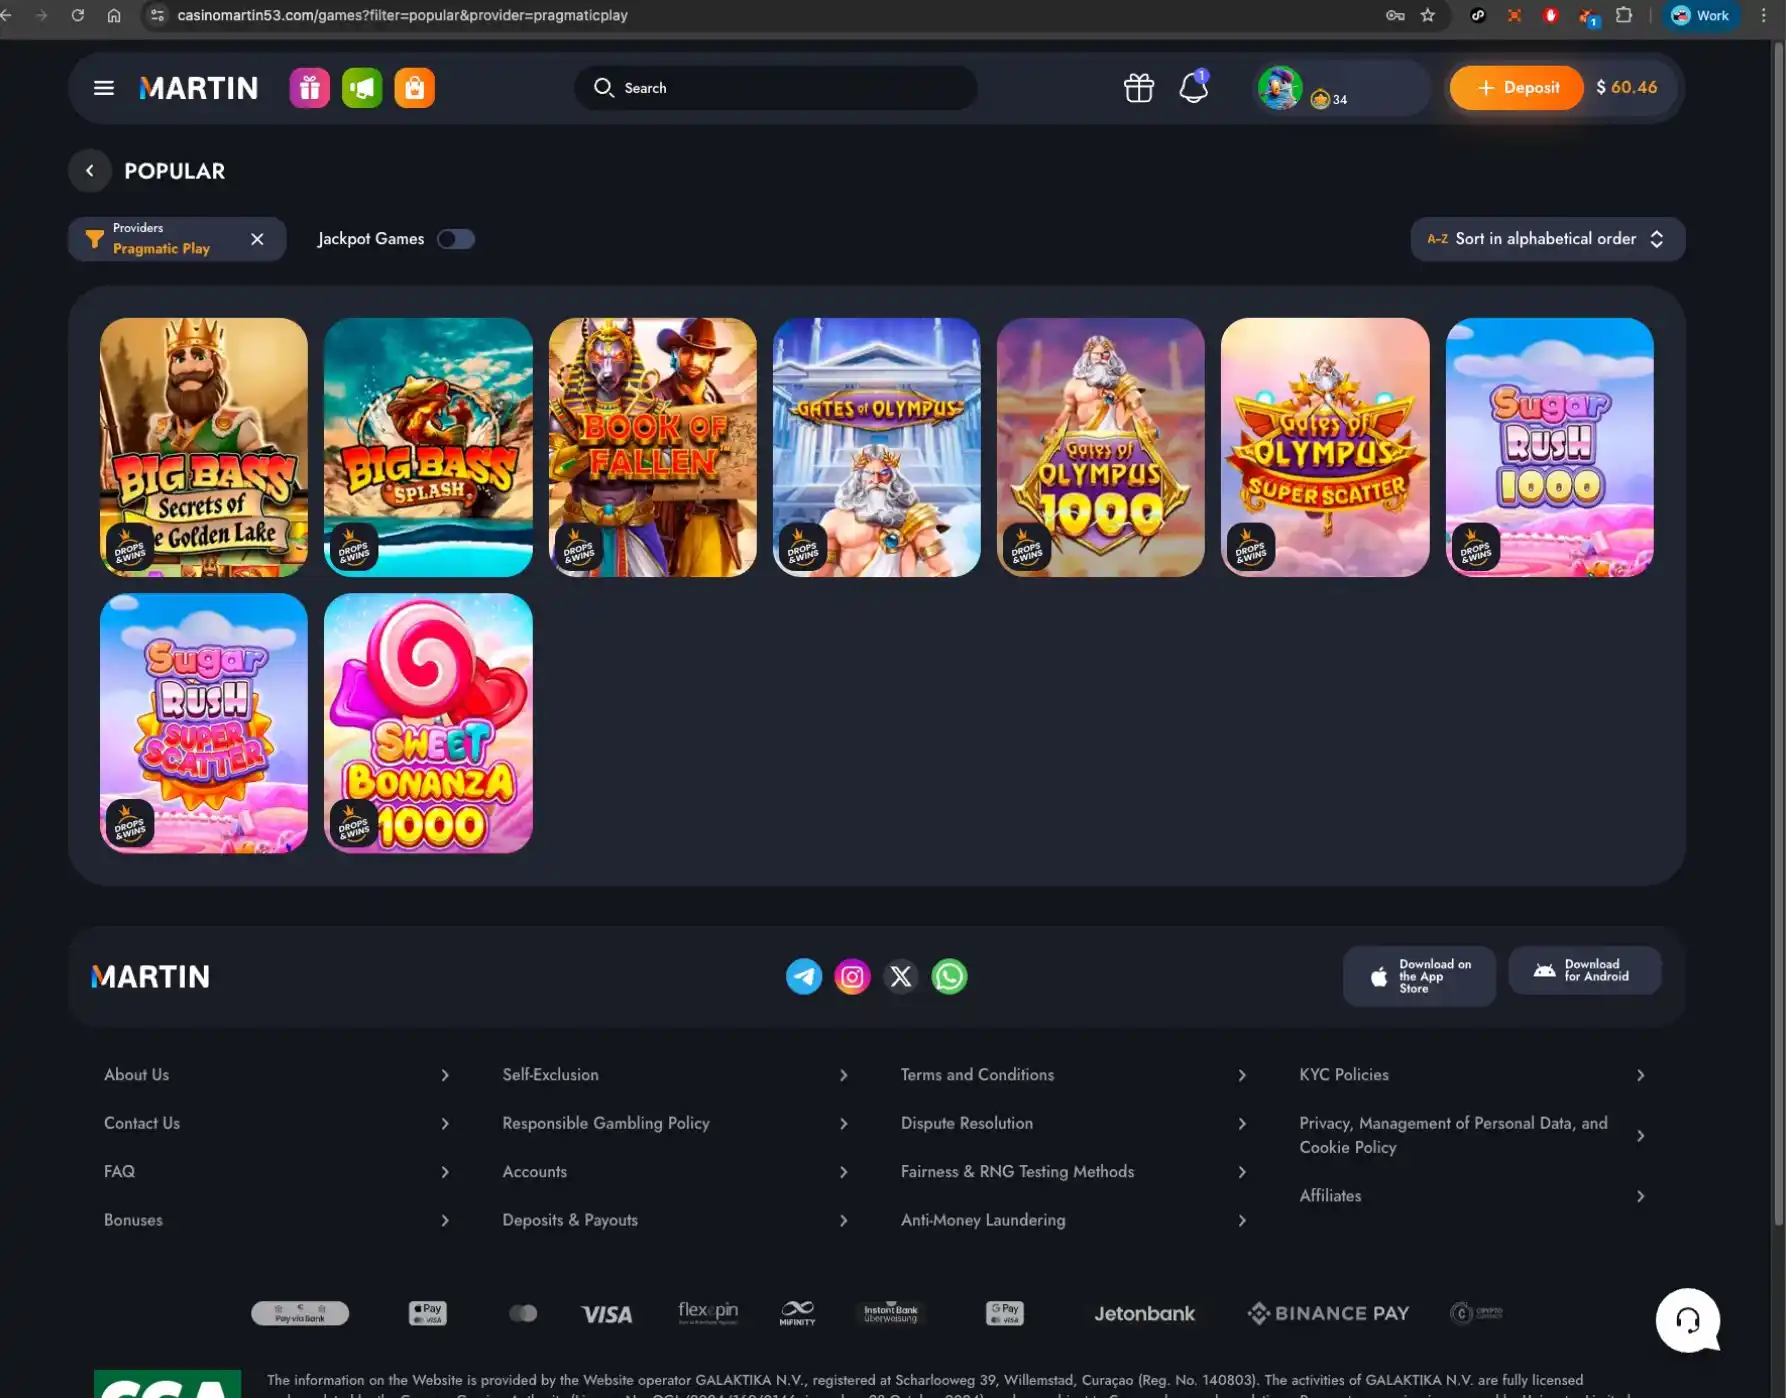The image size is (1786, 1398).
Task: Open the Dispute Resolution link
Action: click(967, 1123)
